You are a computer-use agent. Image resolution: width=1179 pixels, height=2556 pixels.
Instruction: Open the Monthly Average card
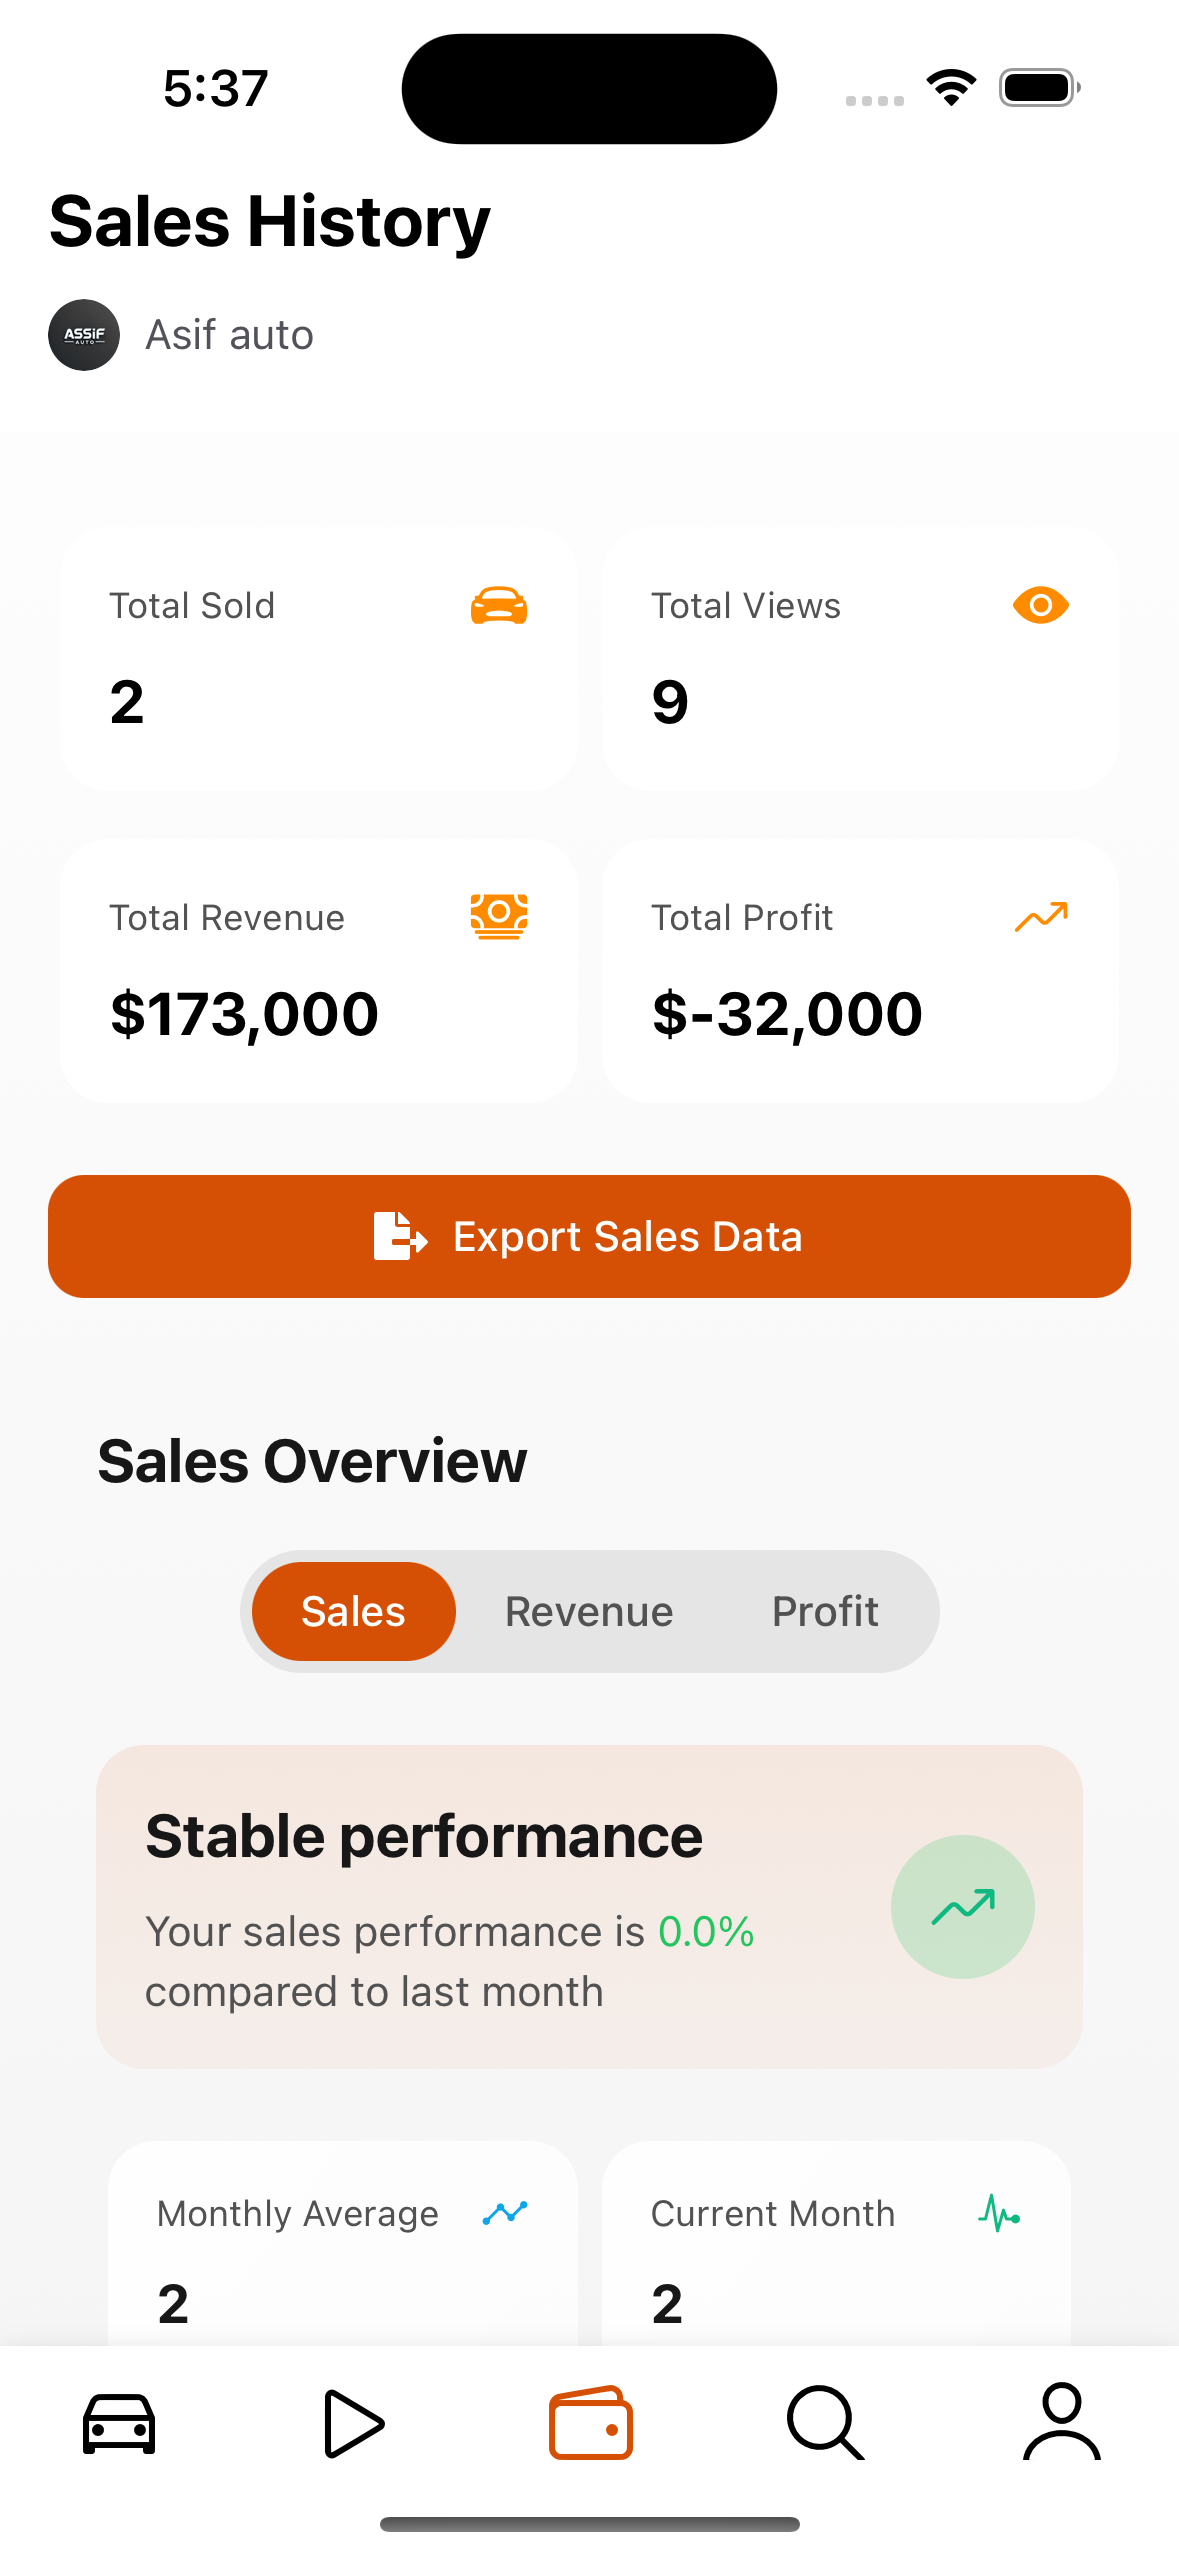click(x=343, y=2244)
